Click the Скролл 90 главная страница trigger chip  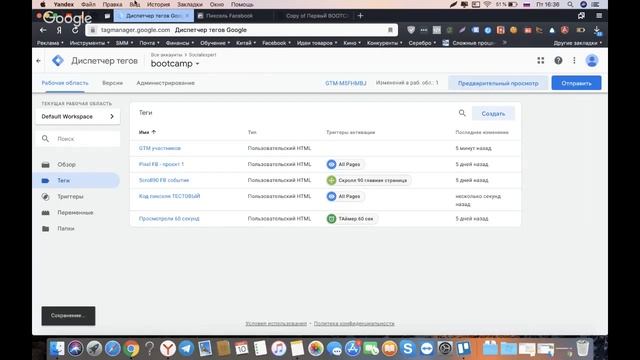click(x=368, y=180)
